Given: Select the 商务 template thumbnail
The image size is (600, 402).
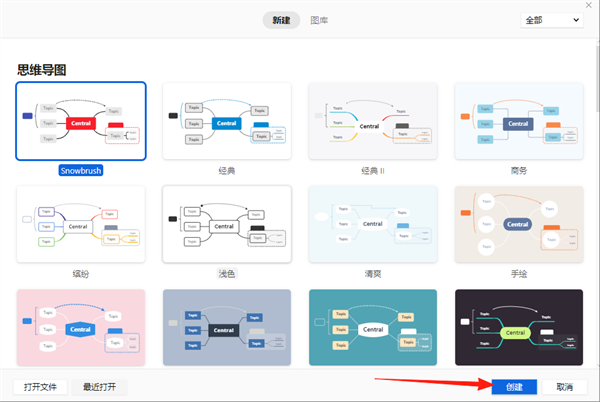Looking at the screenshot, I should 519,121.
